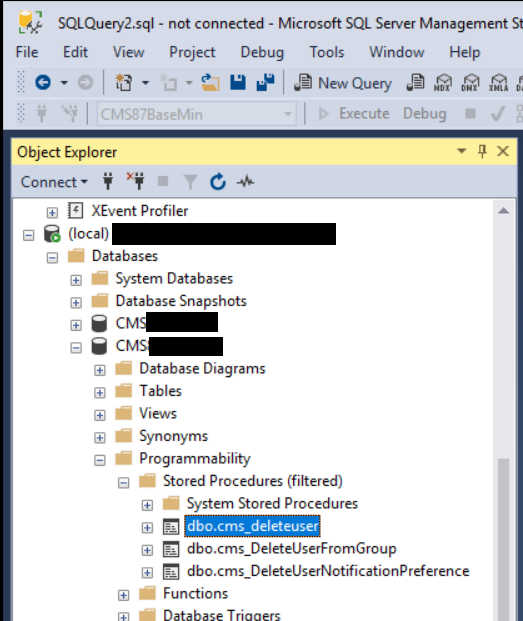
Task: Open the CMS87BaseMin database dropdown
Action: (288, 114)
